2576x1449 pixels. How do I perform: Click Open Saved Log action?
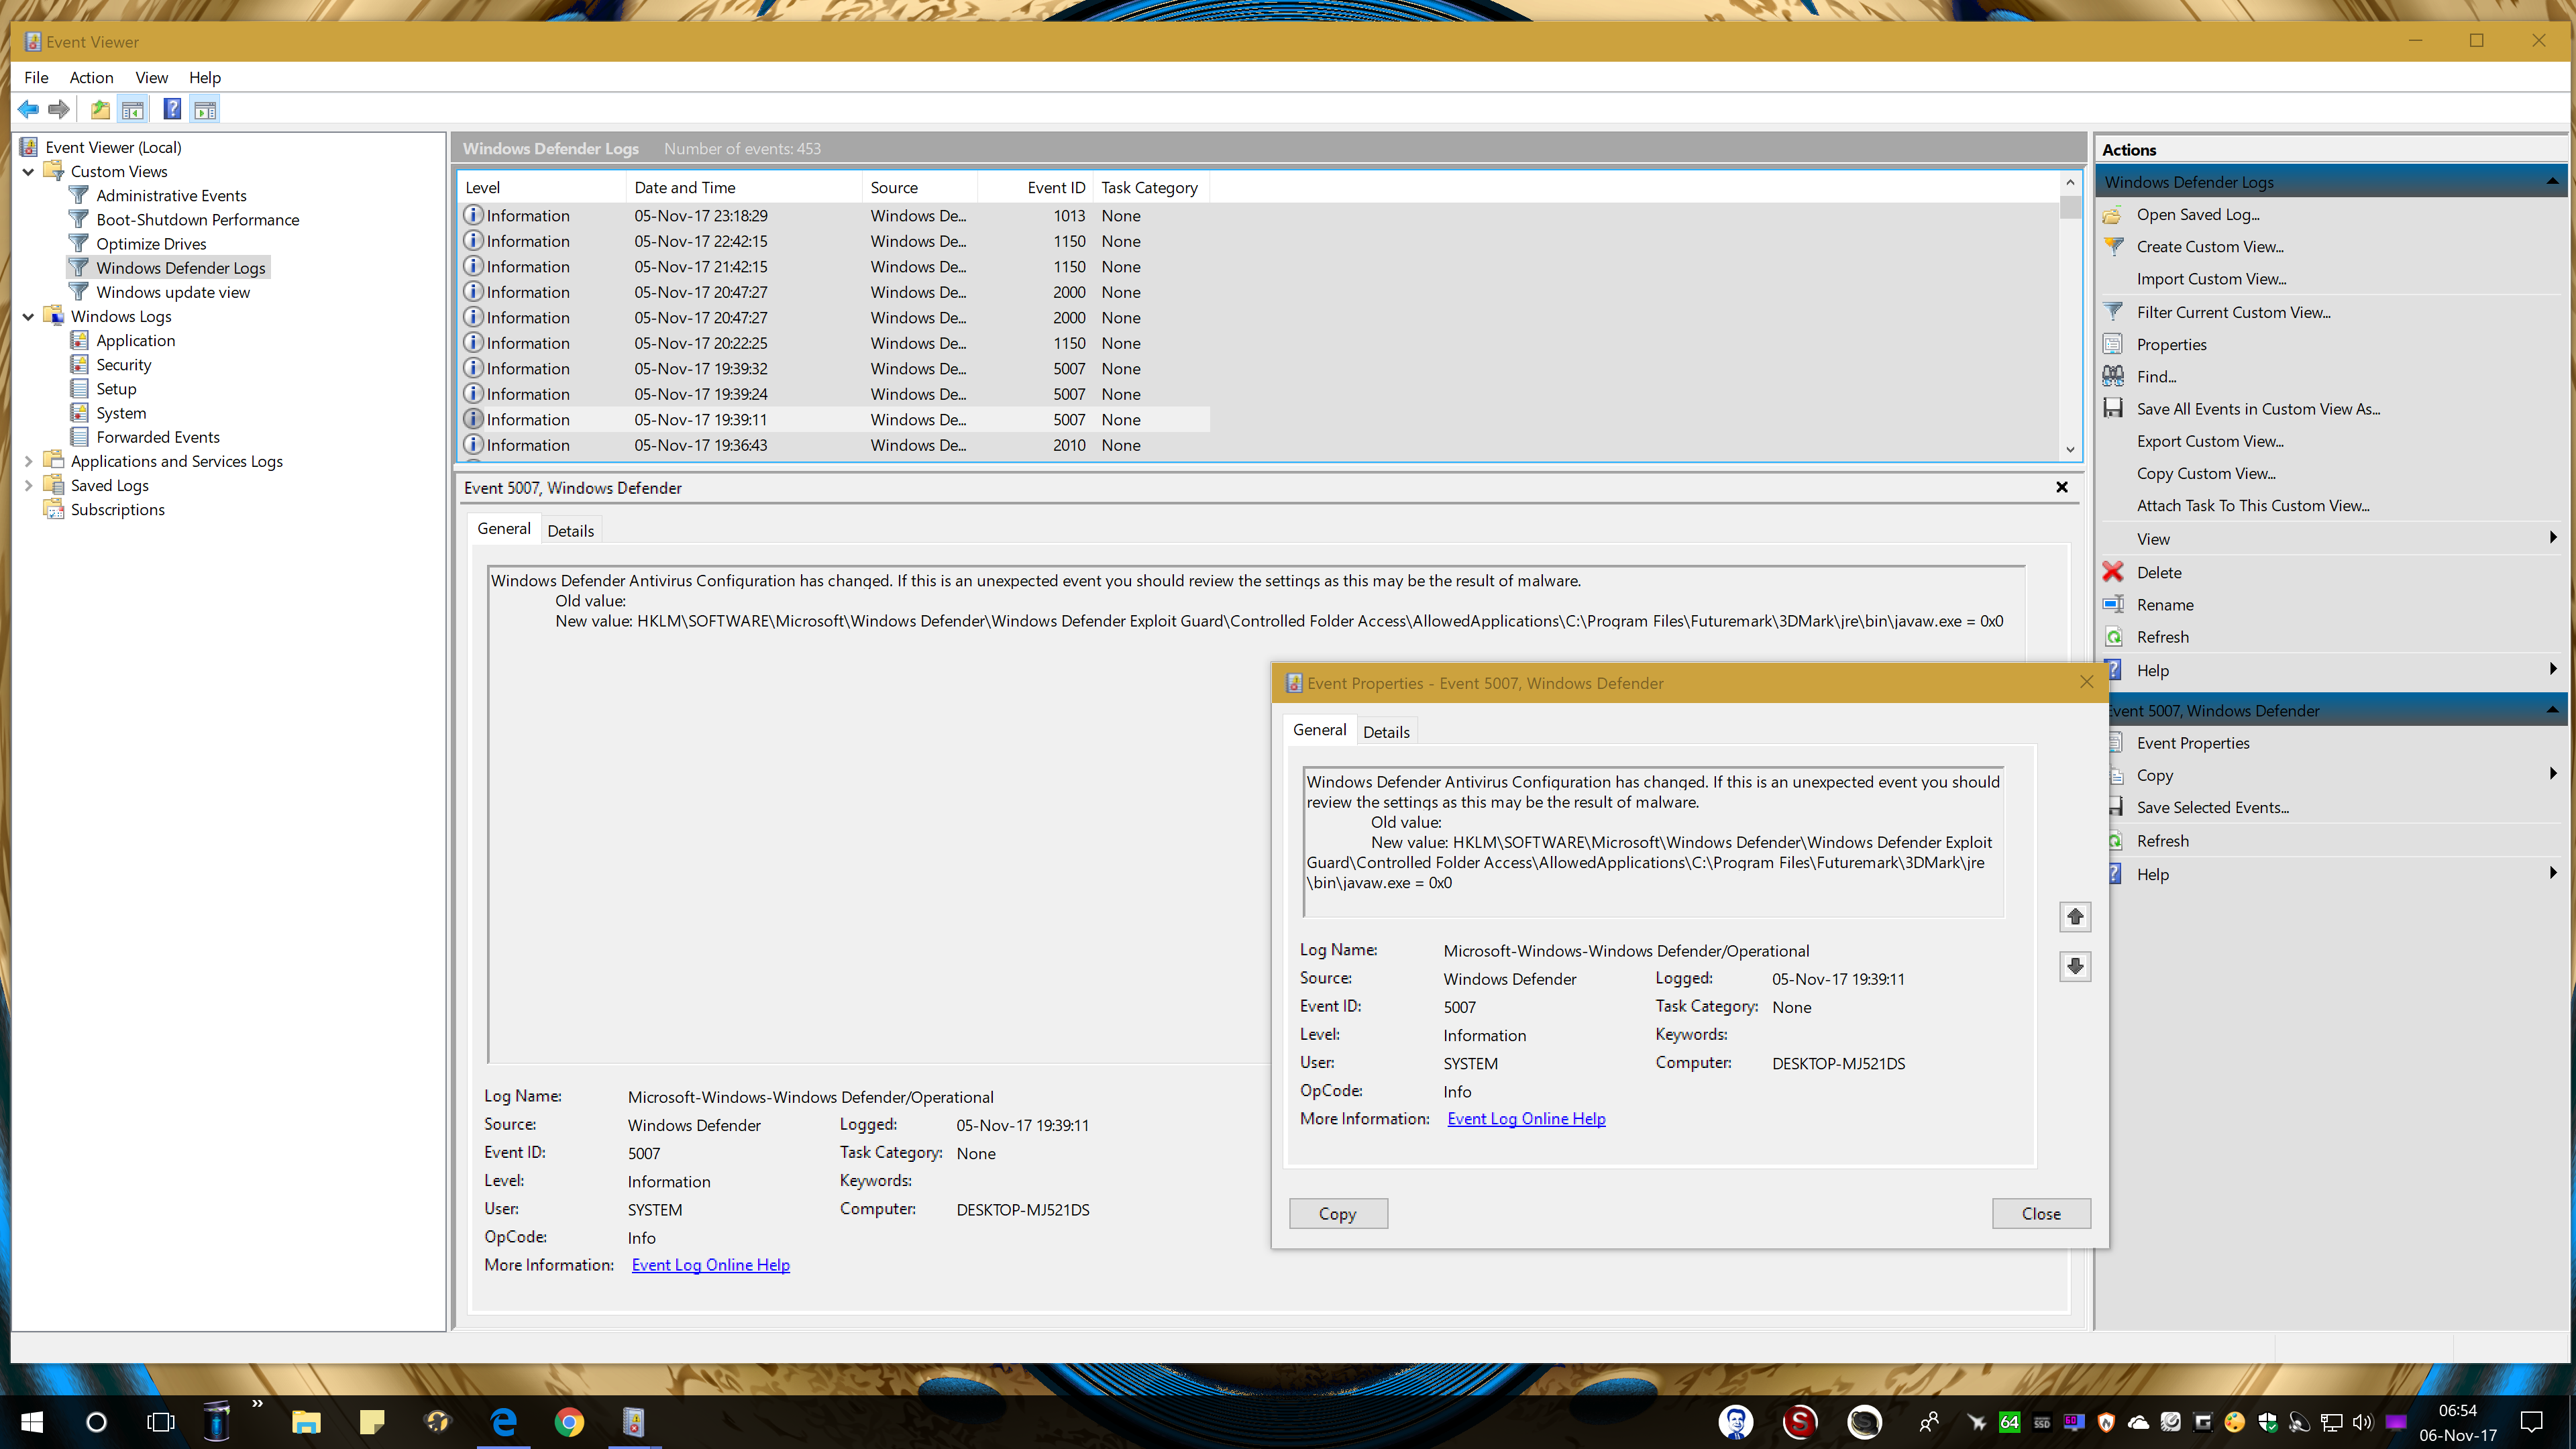(2197, 214)
